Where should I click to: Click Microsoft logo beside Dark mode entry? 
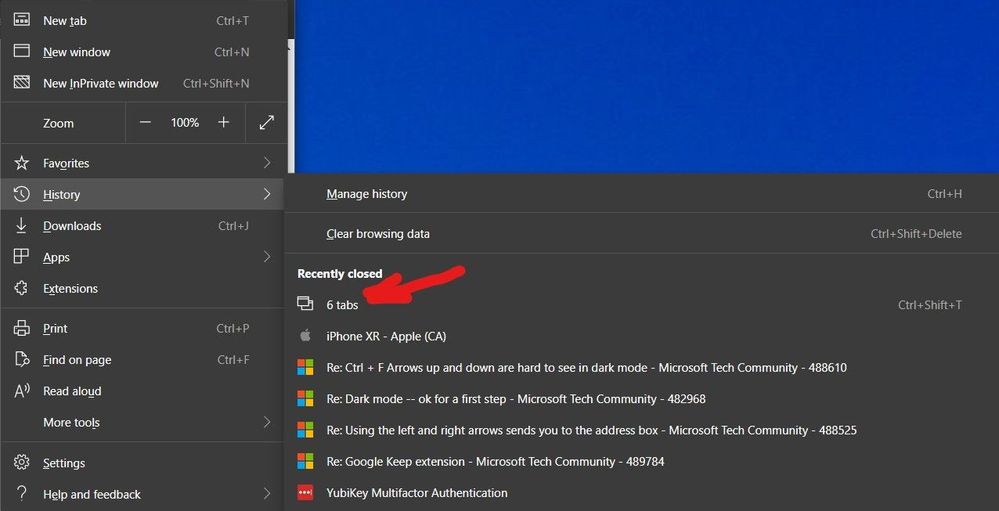tap(305, 399)
